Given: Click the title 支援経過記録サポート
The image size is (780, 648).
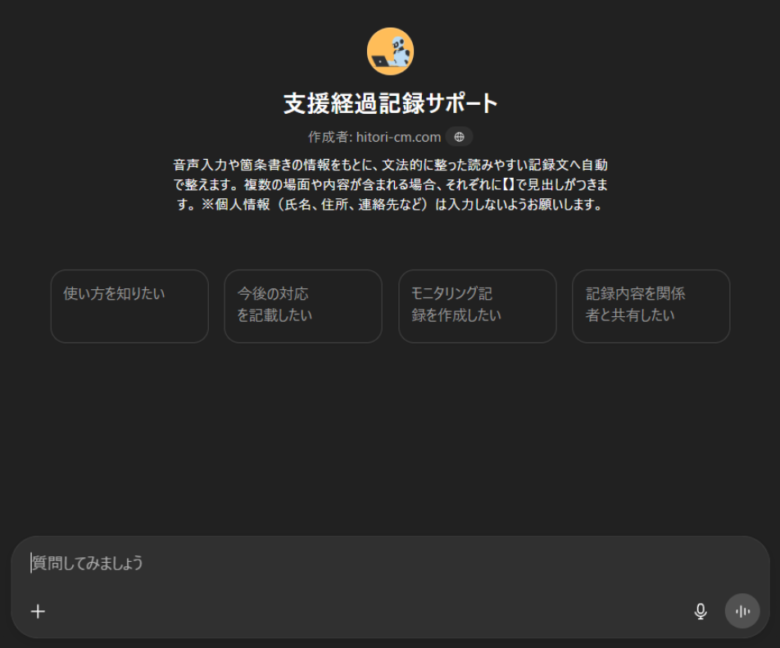Looking at the screenshot, I should click(x=390, y=104).
